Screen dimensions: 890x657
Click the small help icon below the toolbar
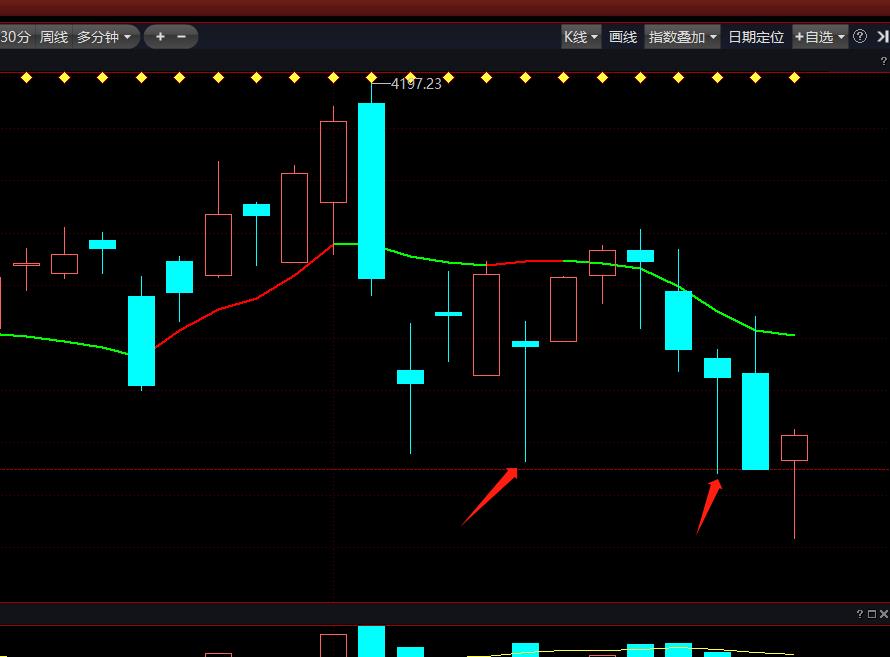[x=883, y=61]
